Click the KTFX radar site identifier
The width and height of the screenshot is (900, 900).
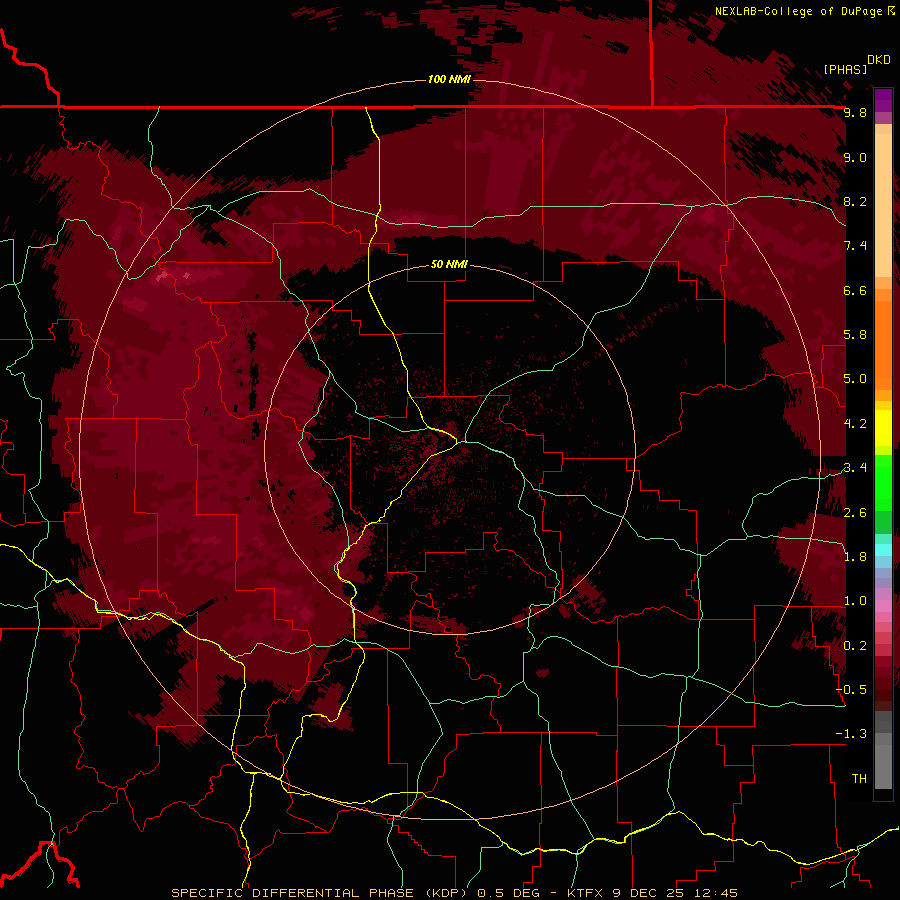(x=587, y=893)
